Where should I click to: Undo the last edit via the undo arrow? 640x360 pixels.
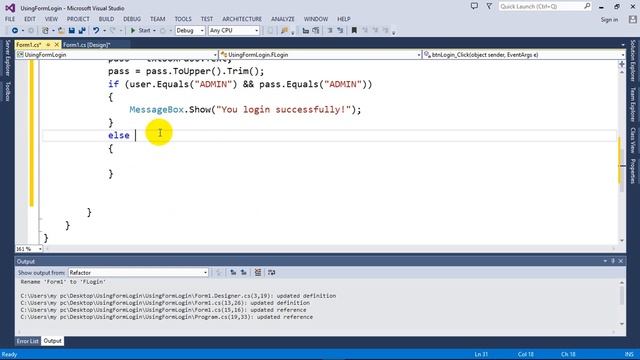96,31
